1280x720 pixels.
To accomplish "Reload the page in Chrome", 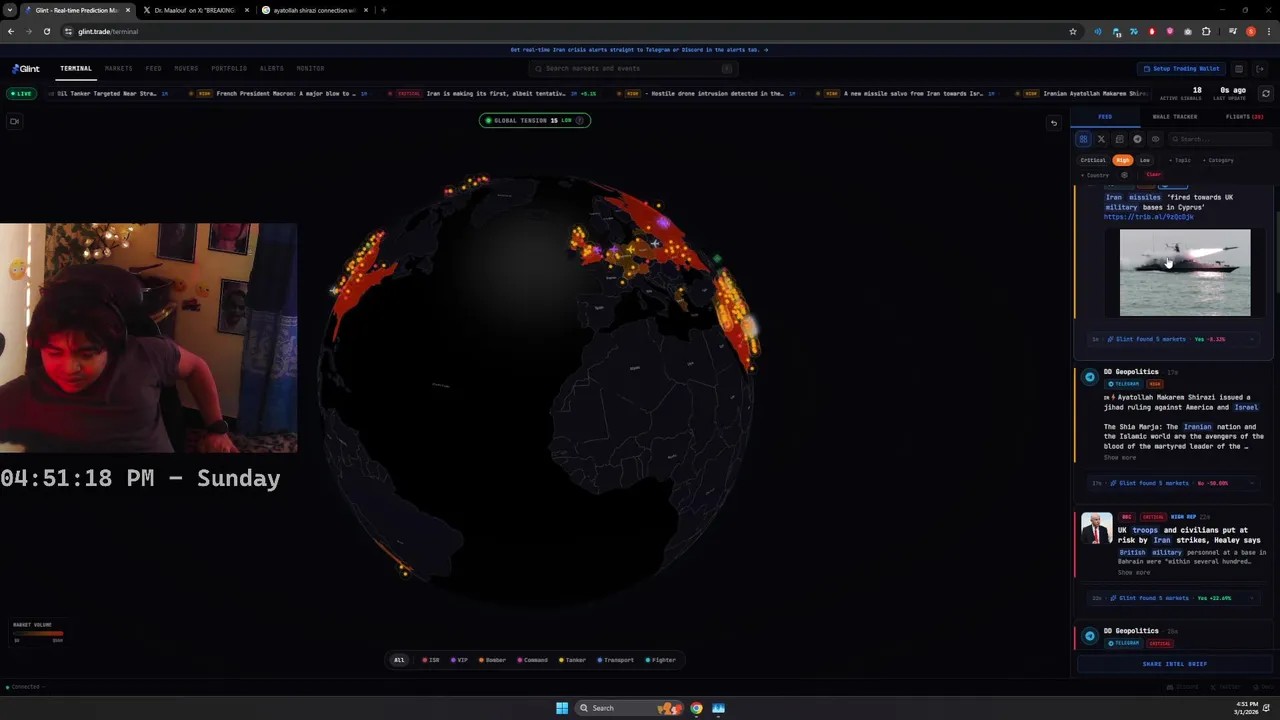I will point(46,31).
